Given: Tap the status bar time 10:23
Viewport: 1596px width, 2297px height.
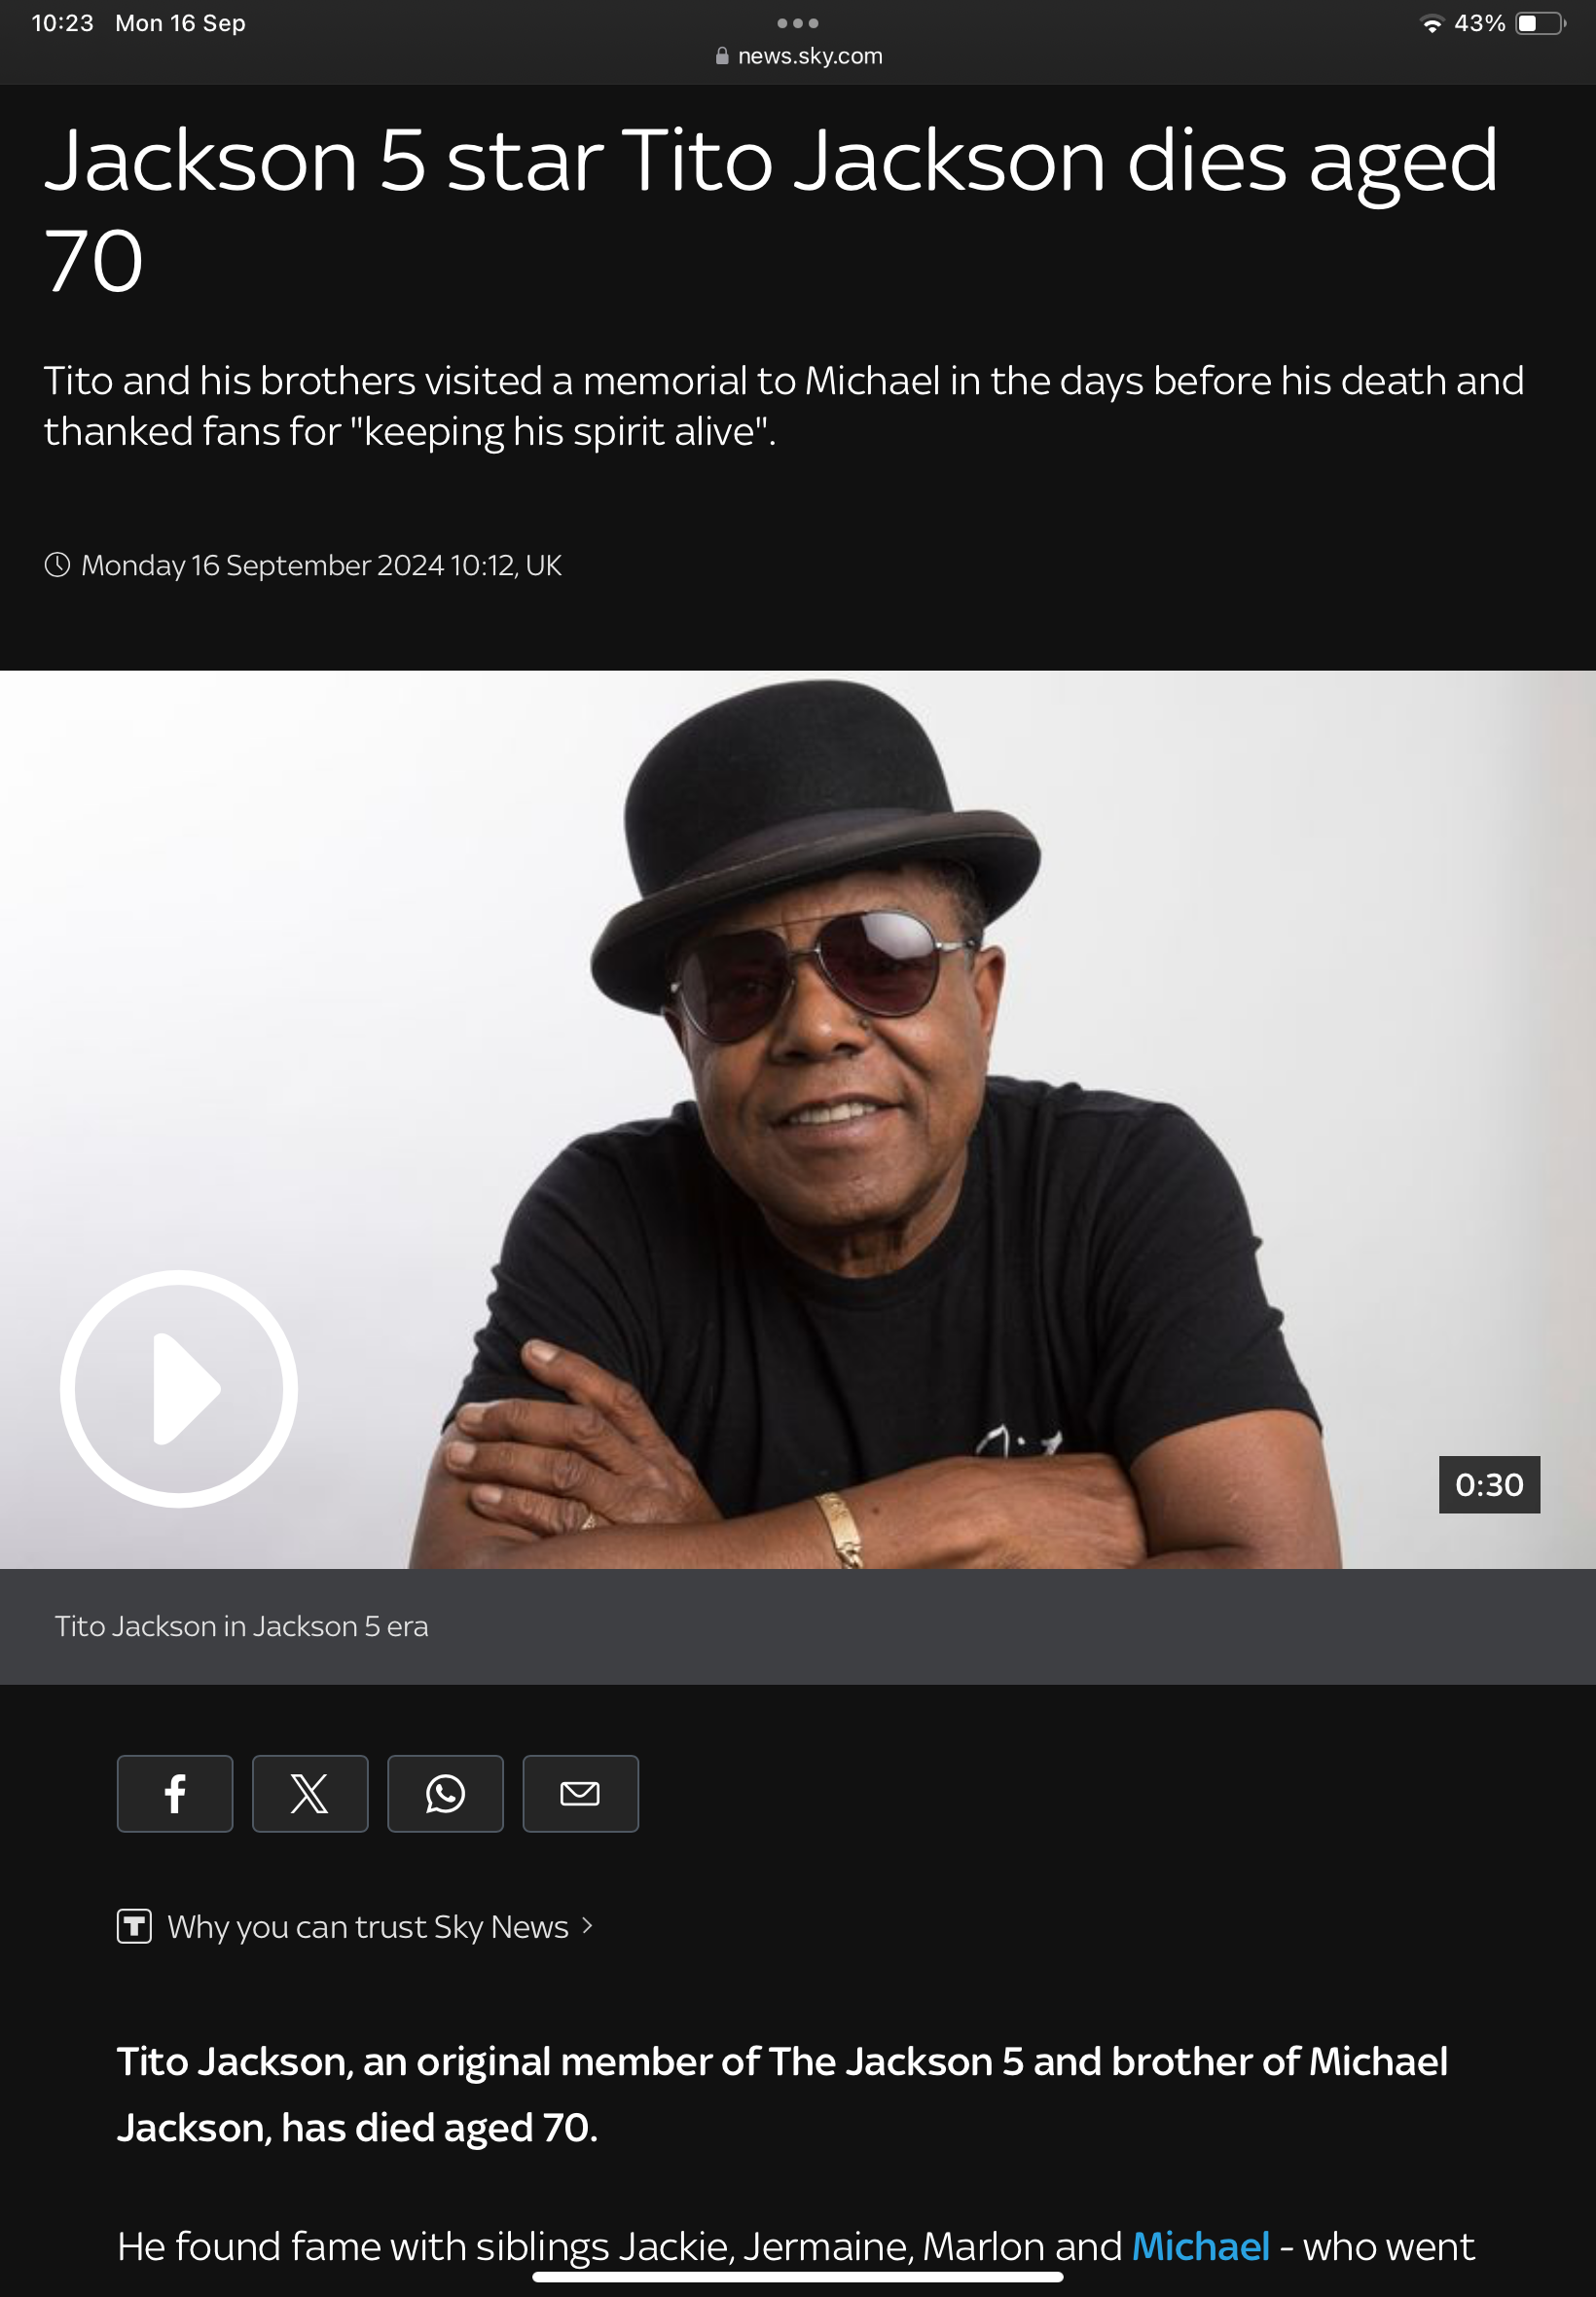Looking at the screenshot, I should coord(62,23).
